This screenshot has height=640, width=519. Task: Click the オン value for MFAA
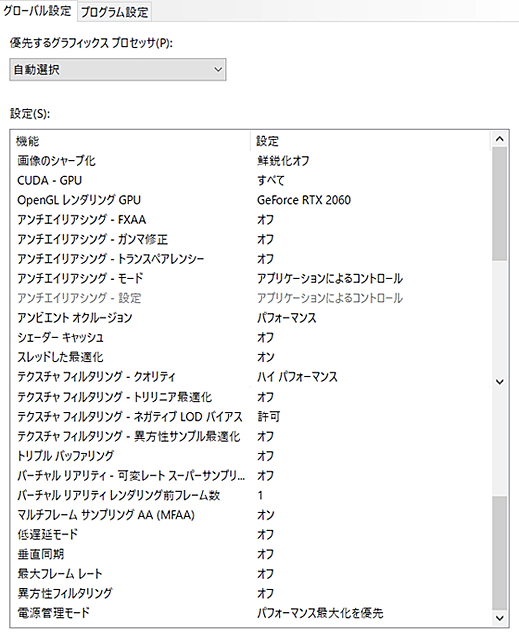pyautogui.click(x=266, y=515)
